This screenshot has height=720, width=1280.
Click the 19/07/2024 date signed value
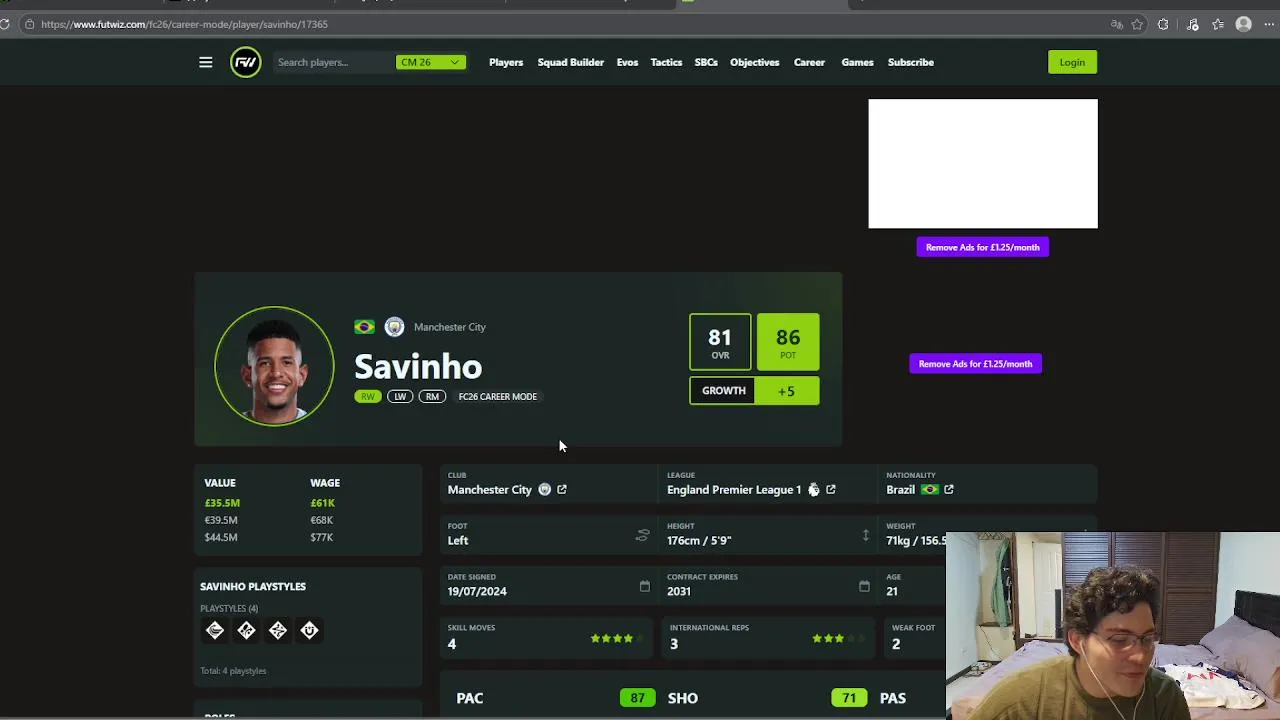[x=477, y=591]
